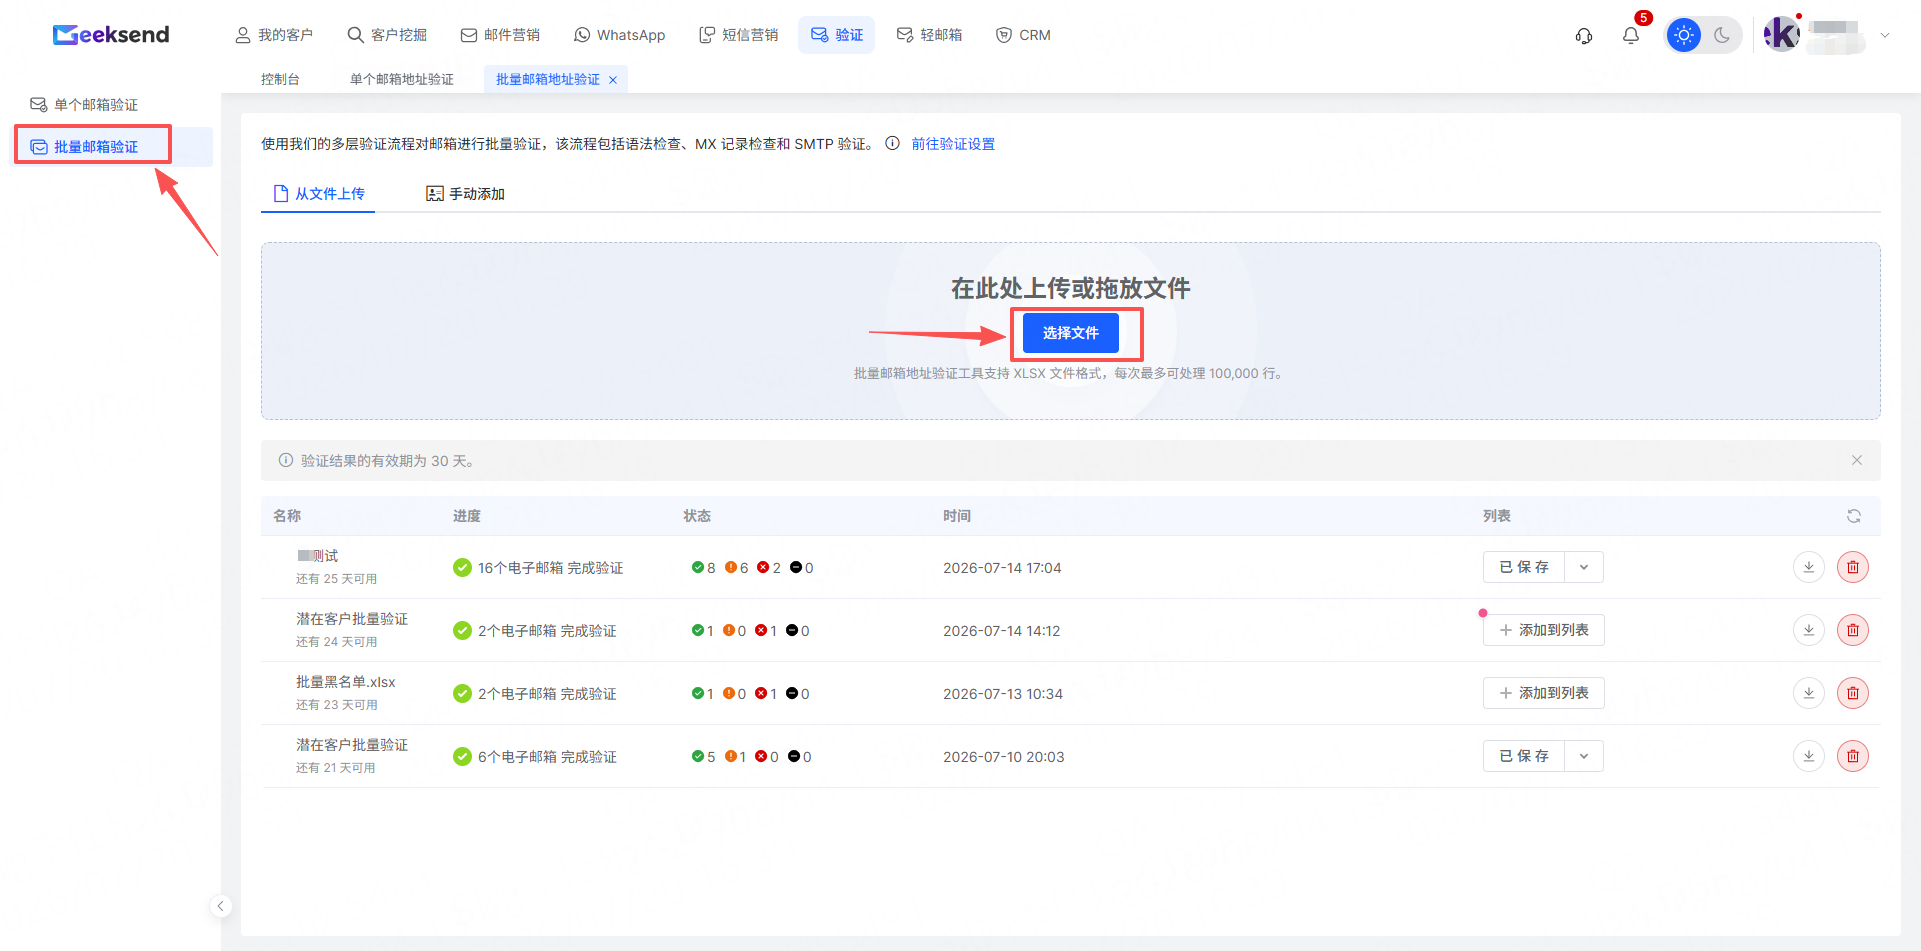Open 轻邮箱 menu
The height and width of the screenshot is (951, 1921).
click(x=929, y=35)
